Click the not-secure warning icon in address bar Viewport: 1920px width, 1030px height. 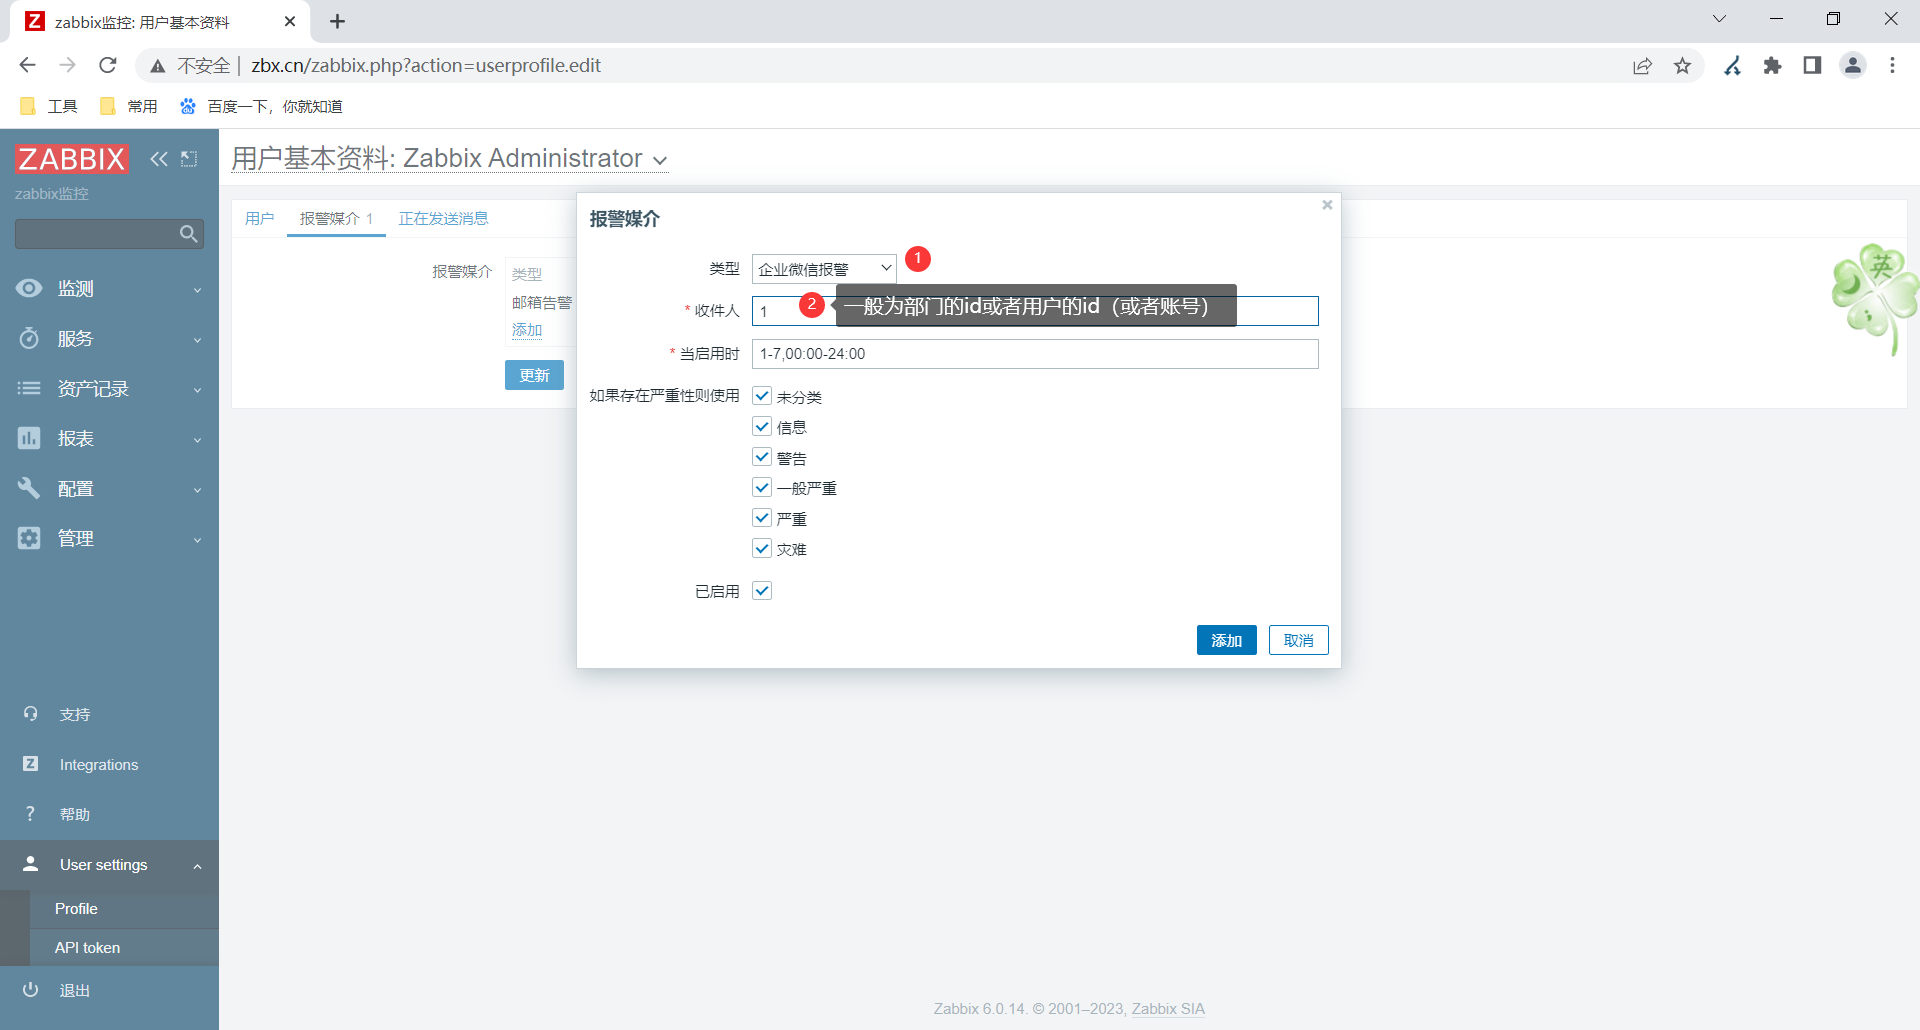(158, 66)
